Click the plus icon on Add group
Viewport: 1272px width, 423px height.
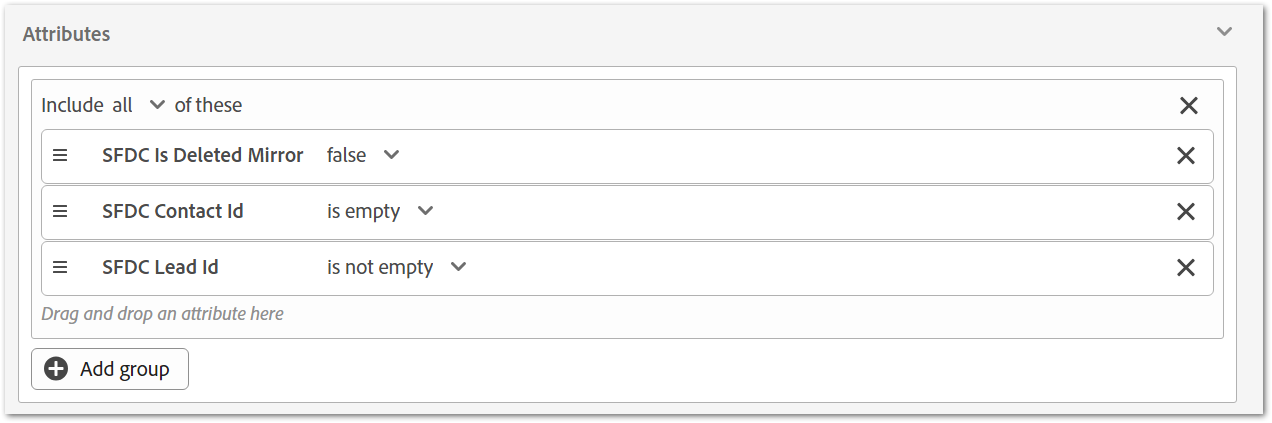tap(57, 368)
